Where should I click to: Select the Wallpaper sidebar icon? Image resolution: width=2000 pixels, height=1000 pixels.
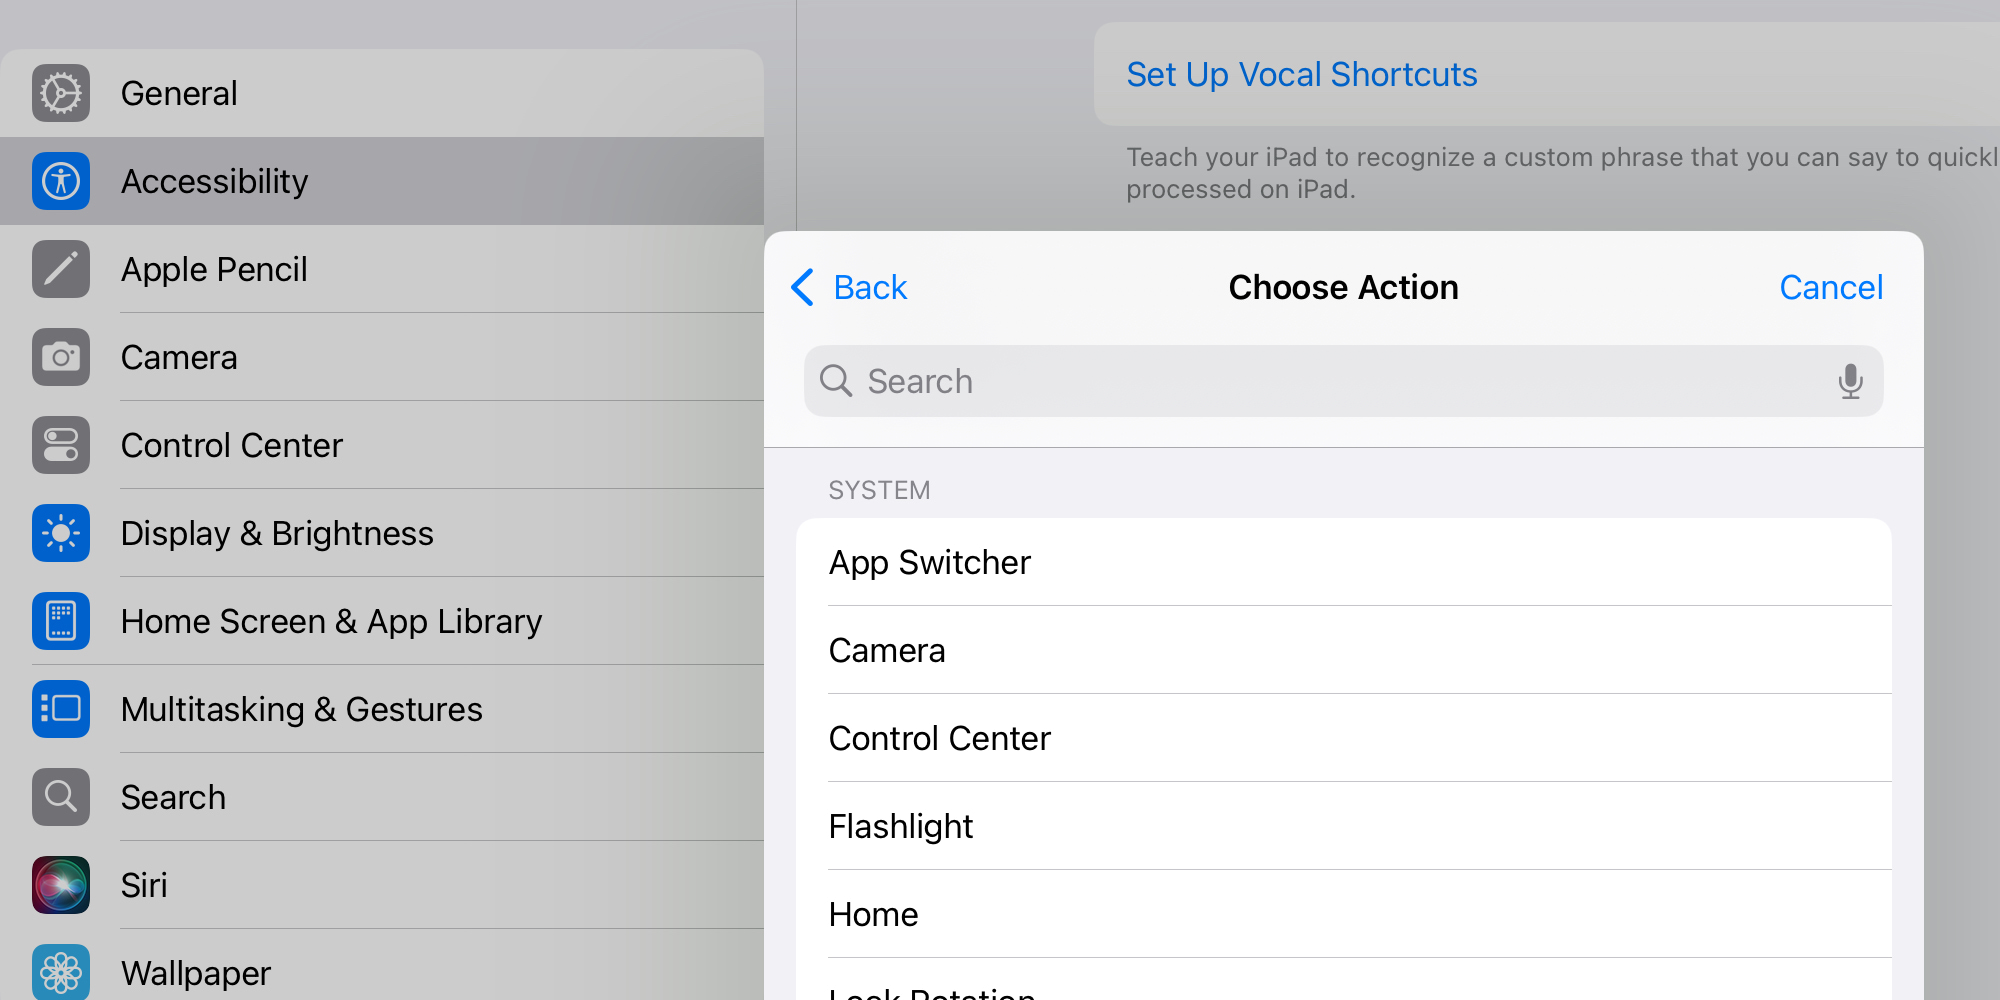click(60, 971)
